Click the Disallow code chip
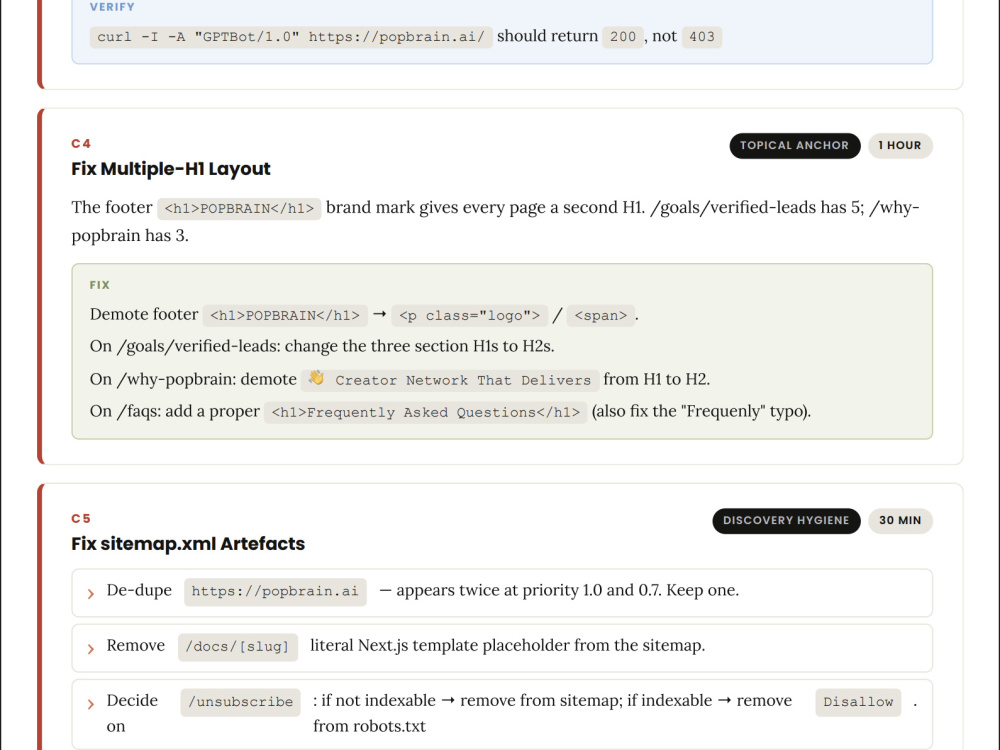 click(858, 702)
